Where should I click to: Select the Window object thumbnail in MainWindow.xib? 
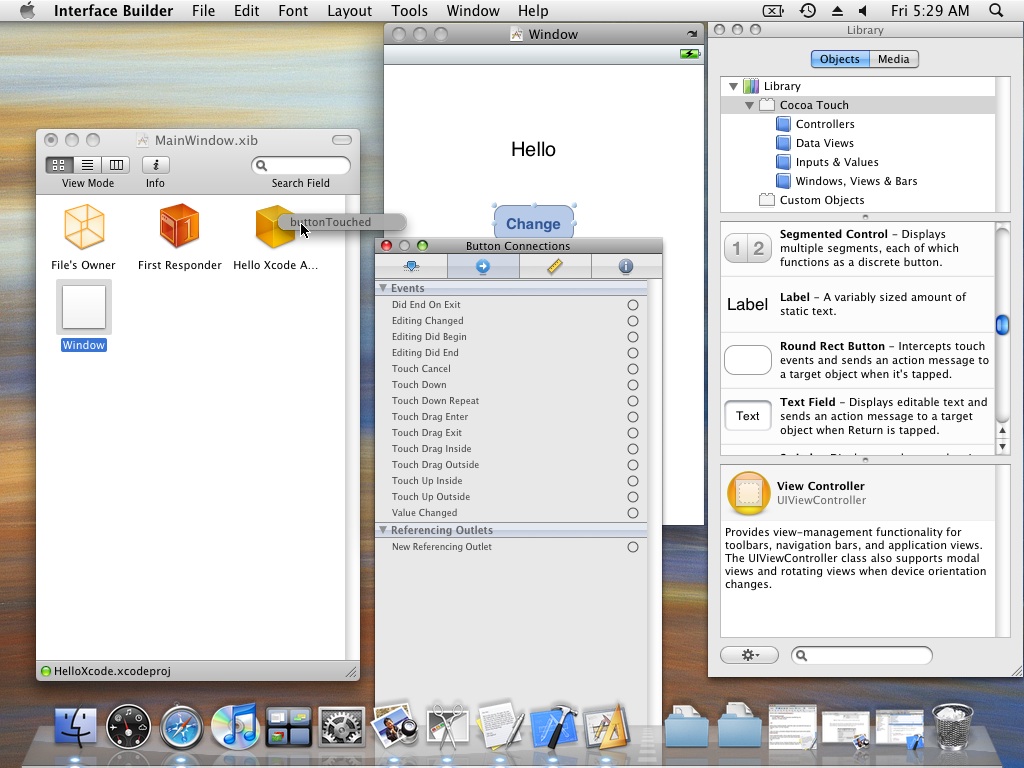pyautogui.click(x=84, y=307)
